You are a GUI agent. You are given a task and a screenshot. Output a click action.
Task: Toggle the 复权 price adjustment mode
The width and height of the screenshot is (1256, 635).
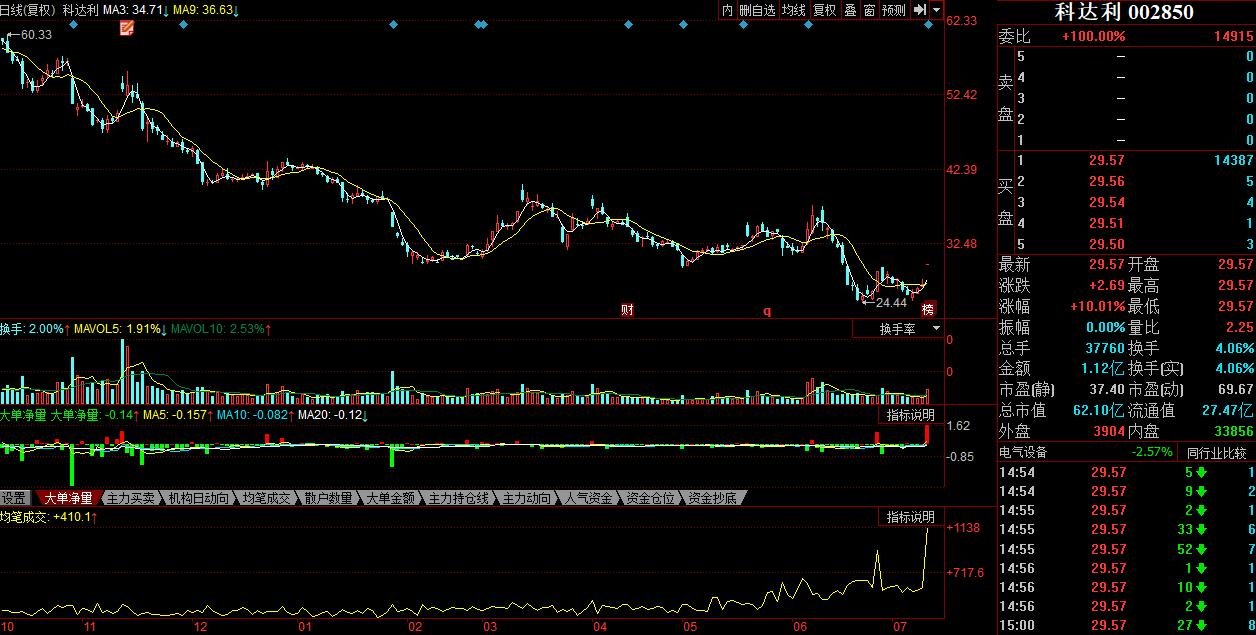pyautogui.click(x=824, y=10)
